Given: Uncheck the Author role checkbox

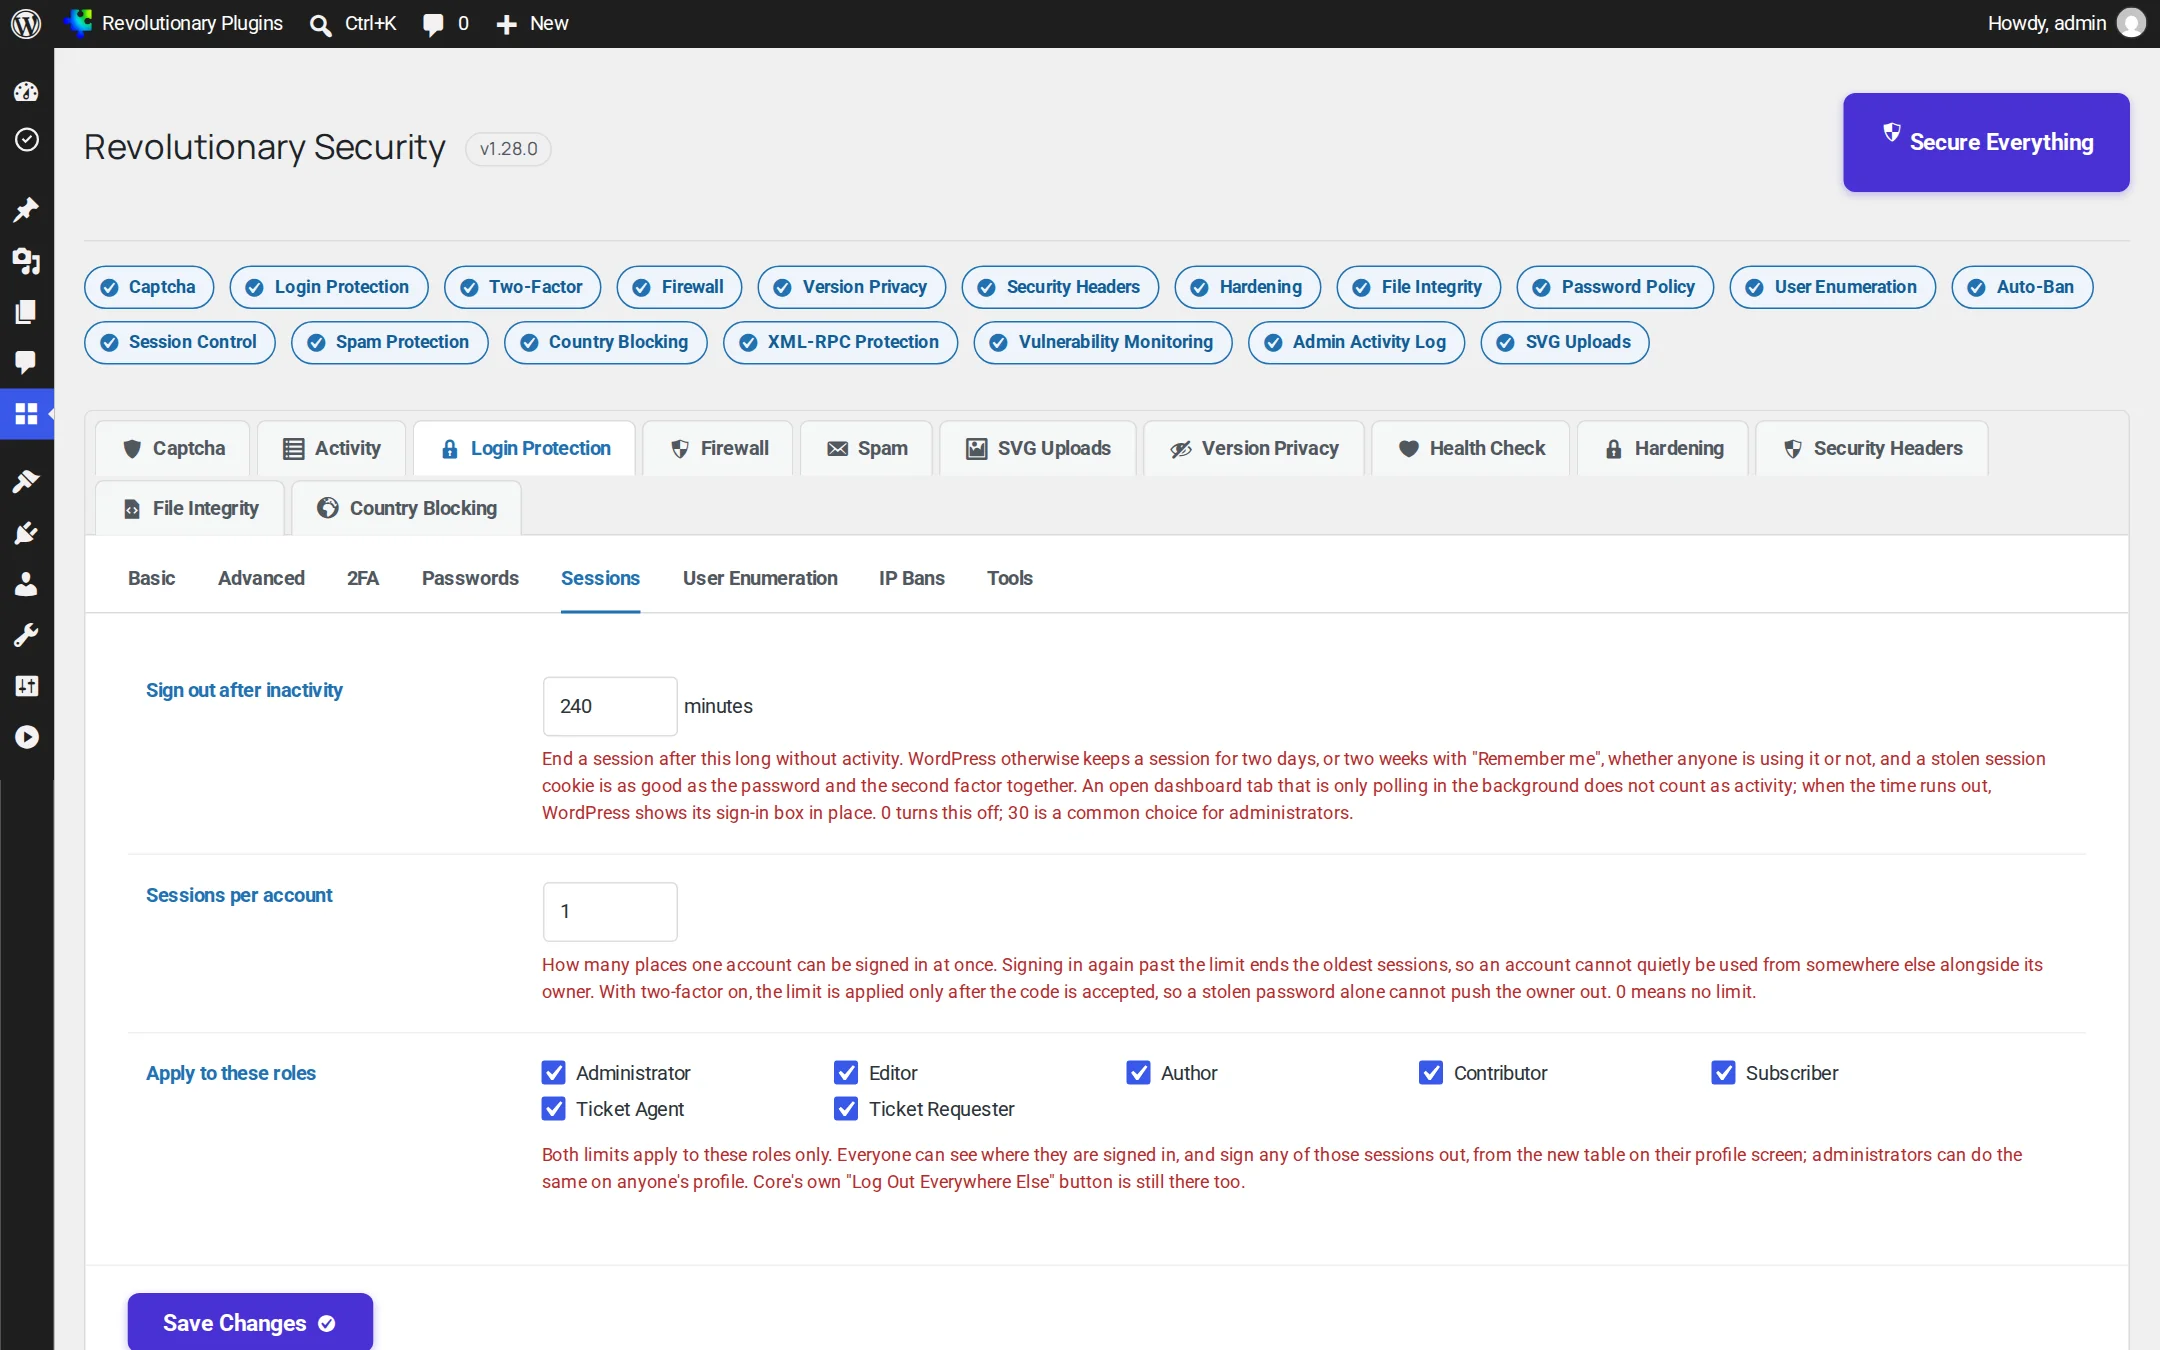Looking at the screenshot, I should tap(1138, 1073).
